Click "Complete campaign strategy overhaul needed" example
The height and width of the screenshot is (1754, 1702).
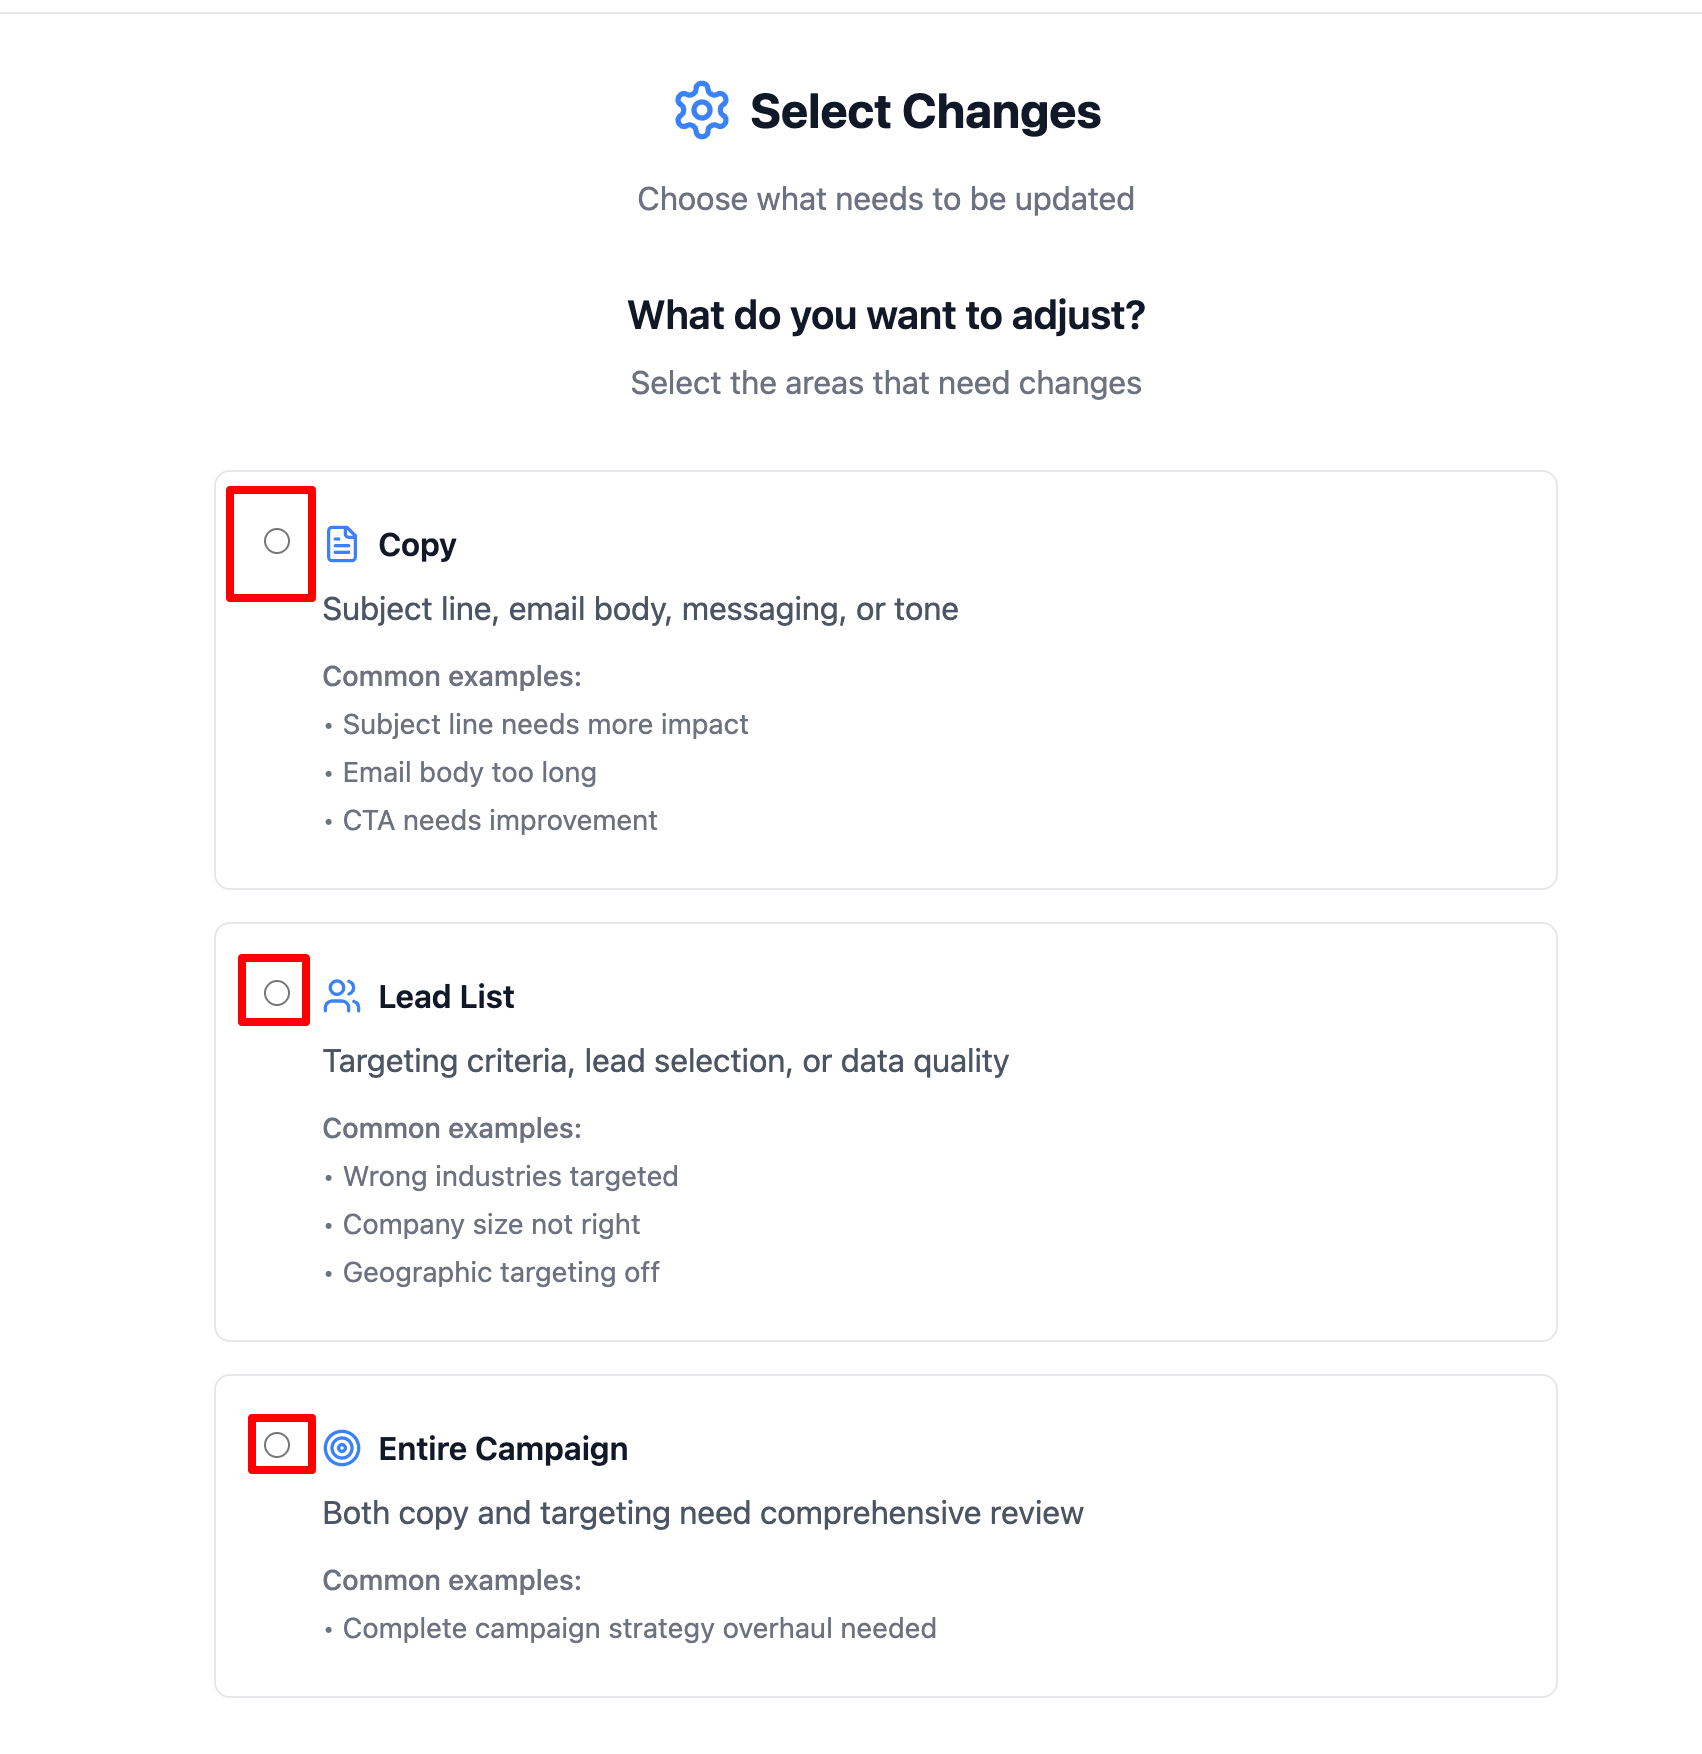639,1628
